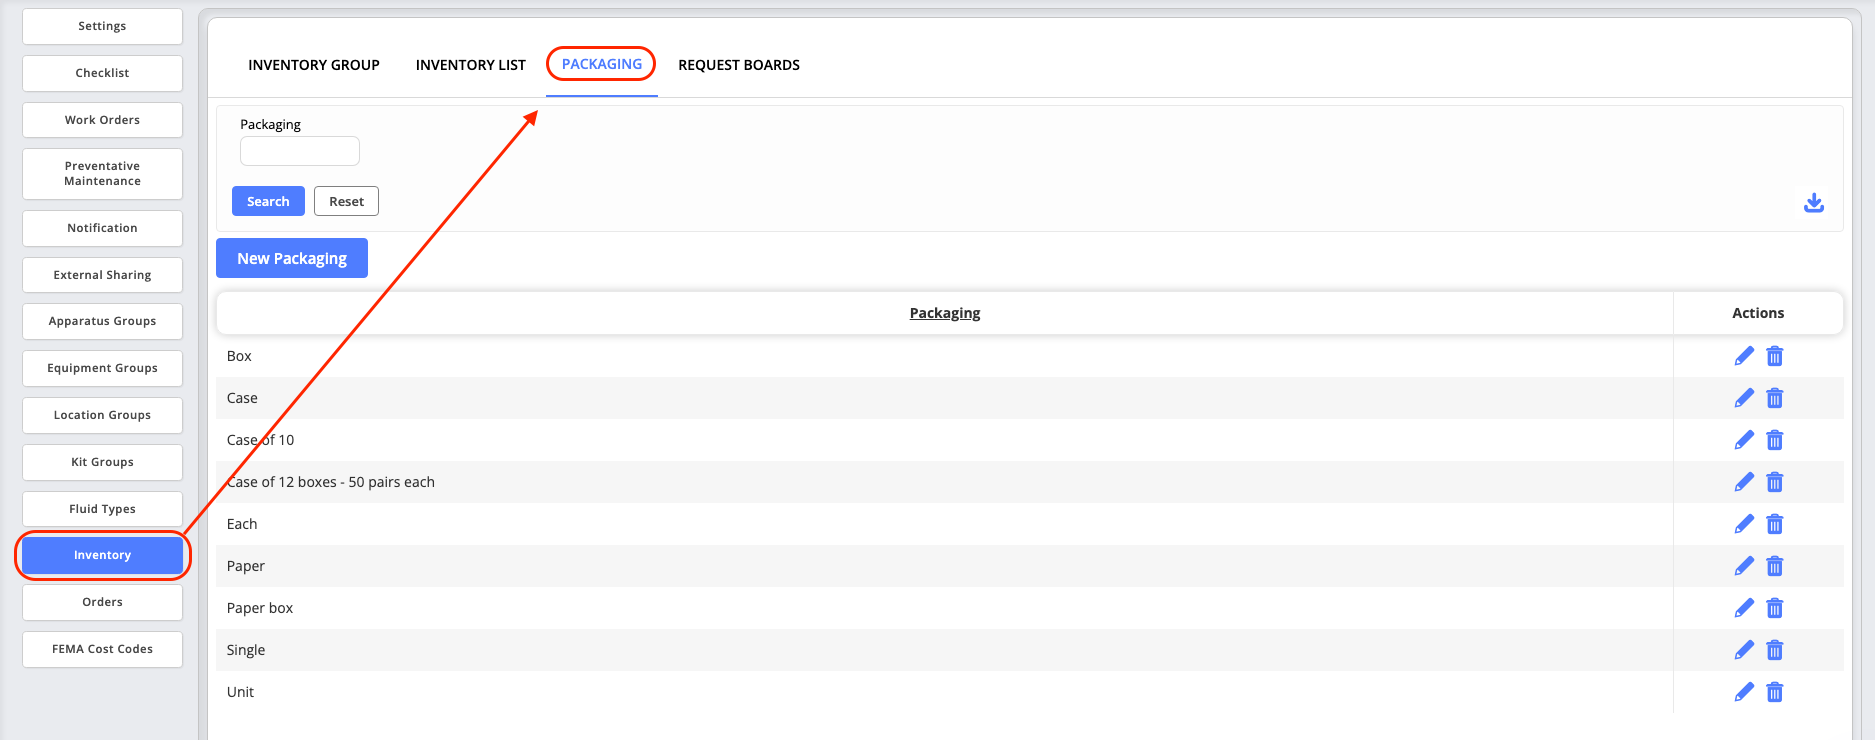Screen dimensions: 1875x740
Task: Open Work Orders section
Action: 102,120
